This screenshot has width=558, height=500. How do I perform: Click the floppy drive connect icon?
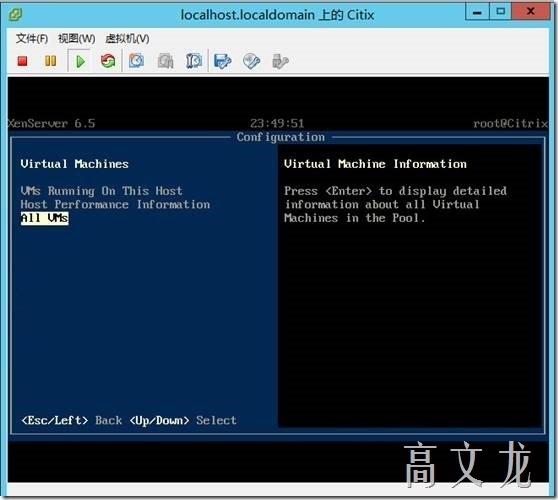coord(223,61)
